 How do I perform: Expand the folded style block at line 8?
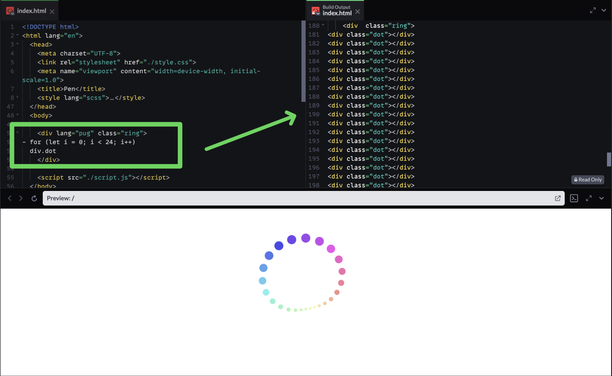point(17,97)
